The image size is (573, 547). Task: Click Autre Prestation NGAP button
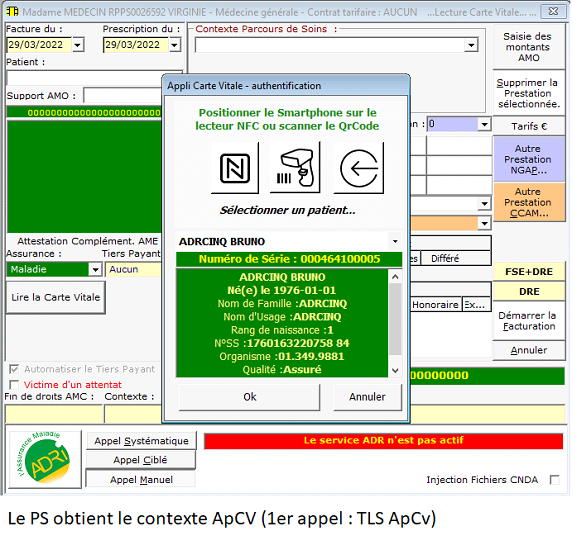[528, 159]
